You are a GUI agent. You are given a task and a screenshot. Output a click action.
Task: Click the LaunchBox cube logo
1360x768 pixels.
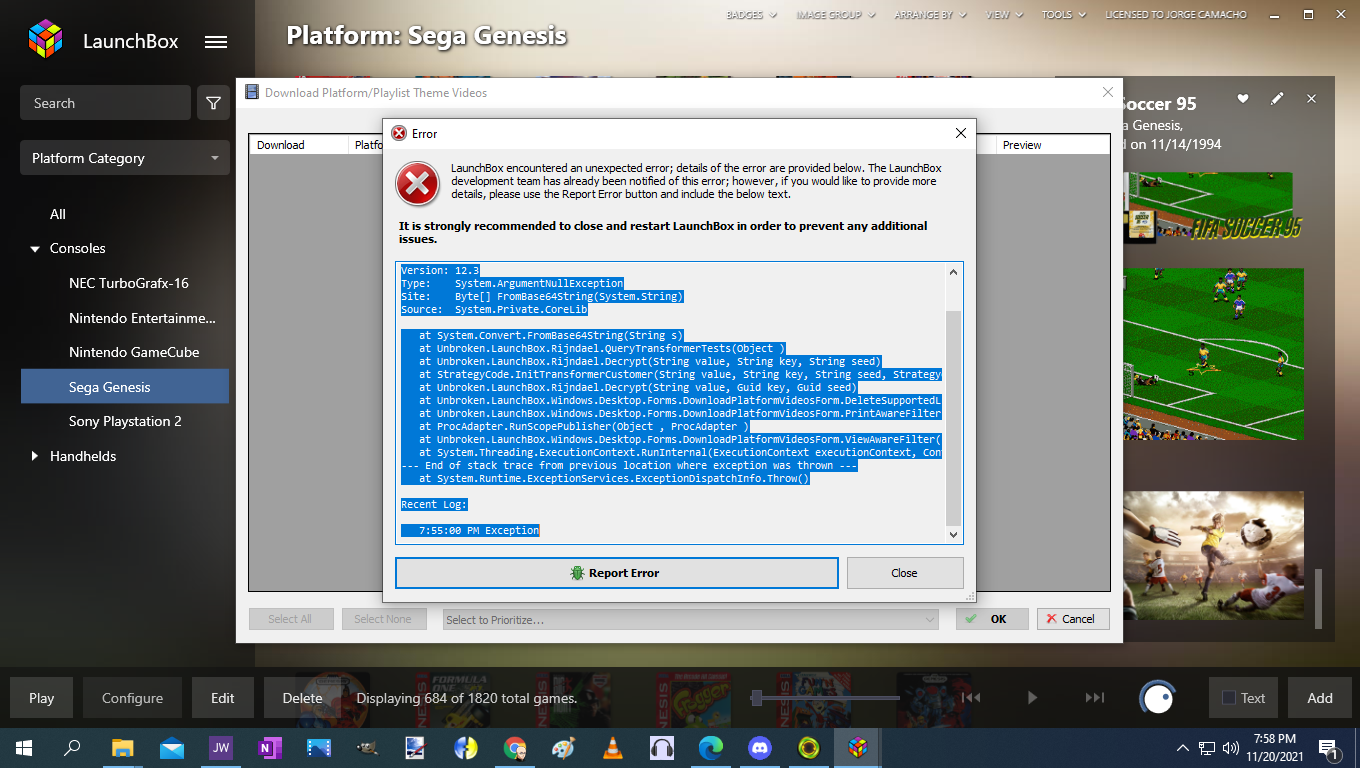(x=45, y=40)
